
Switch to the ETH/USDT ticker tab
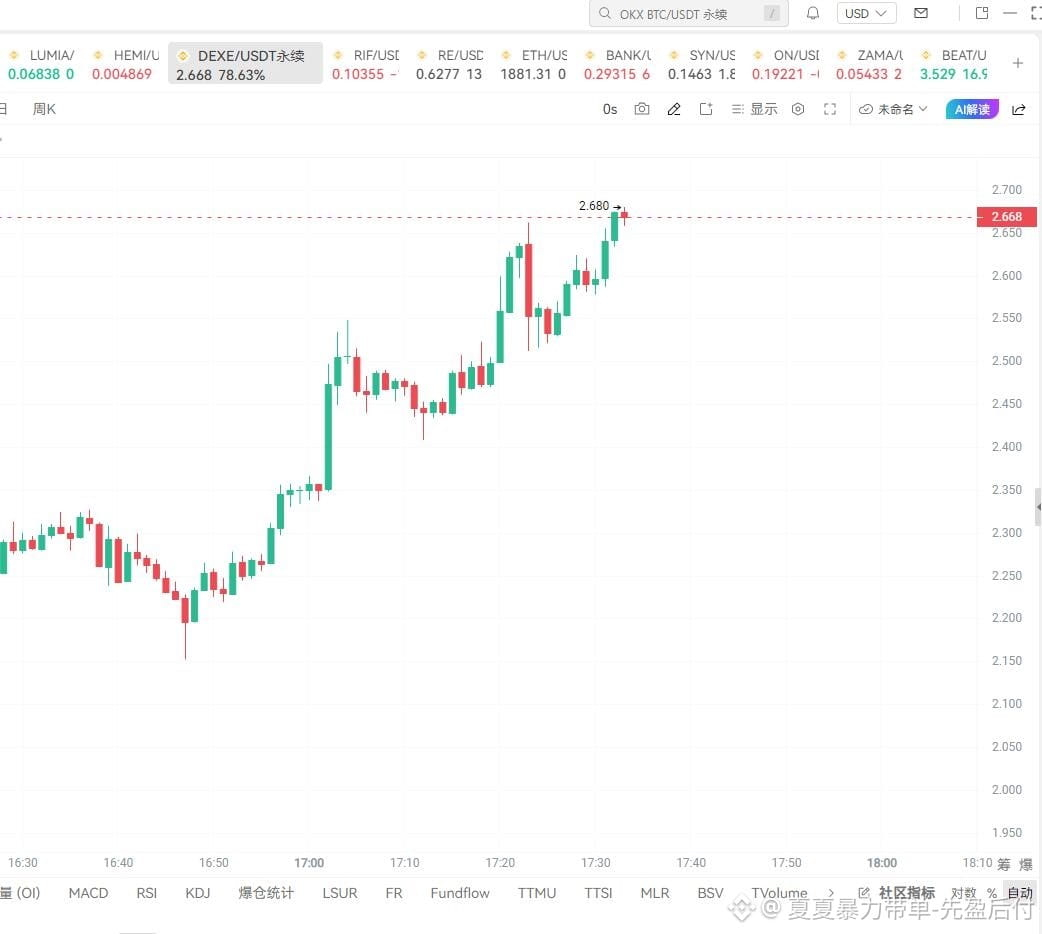click(x=534, y=64)
